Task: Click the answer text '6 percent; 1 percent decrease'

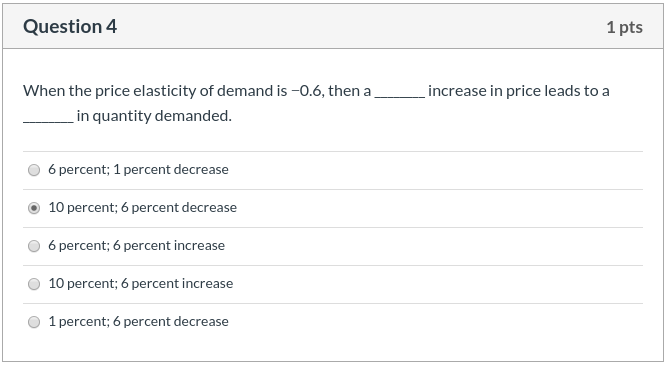Action: [138, 170]
